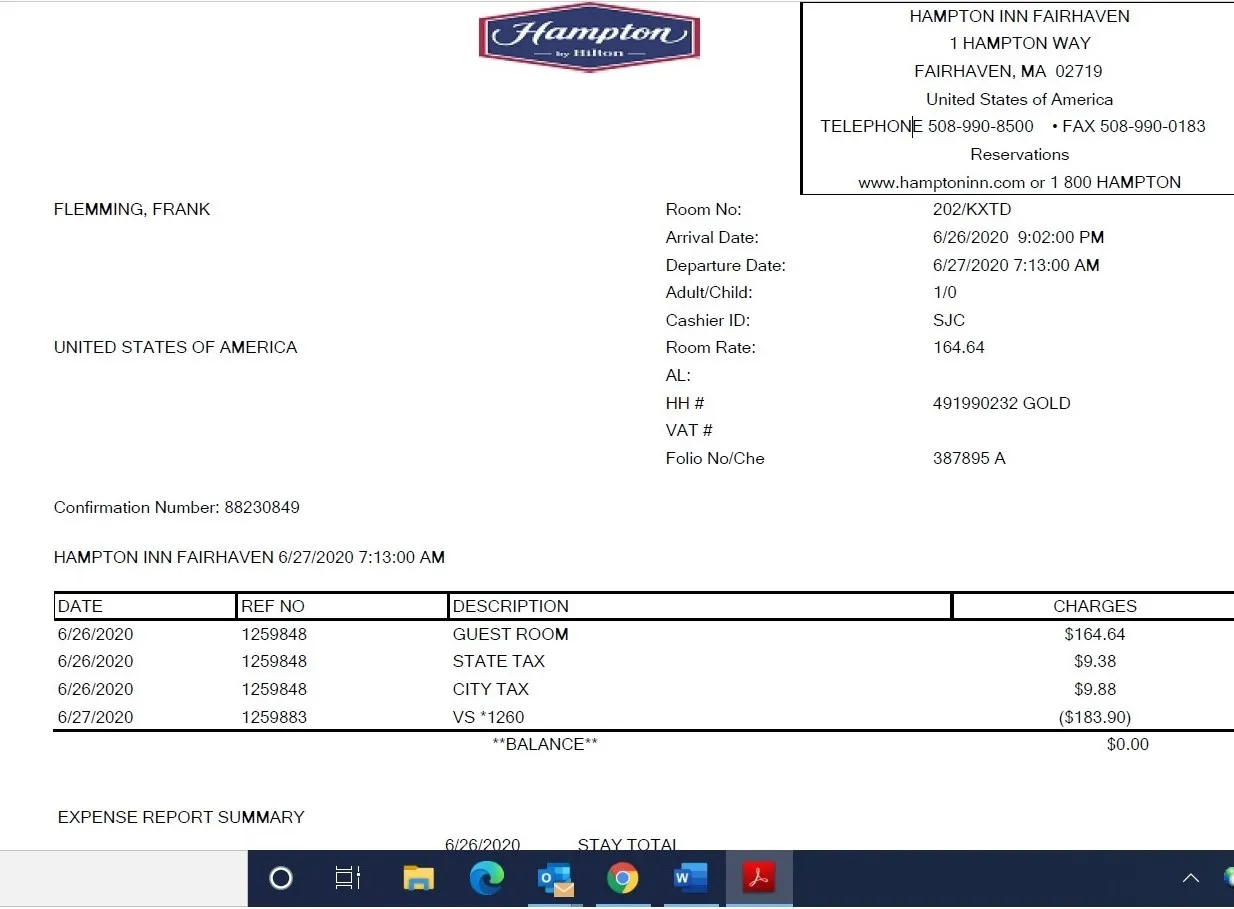Click the $9.38 state tax amount
The height and width of the screenshot is (909, 1234).
1095,661
